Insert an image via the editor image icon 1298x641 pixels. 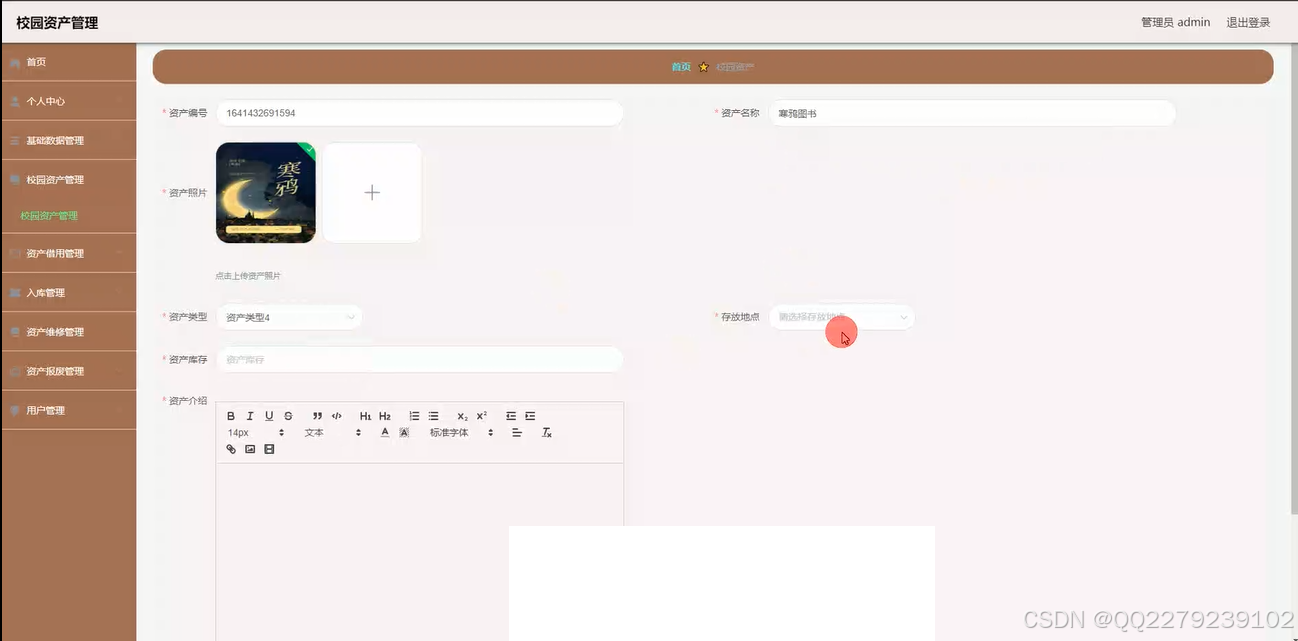click(250, 449)
